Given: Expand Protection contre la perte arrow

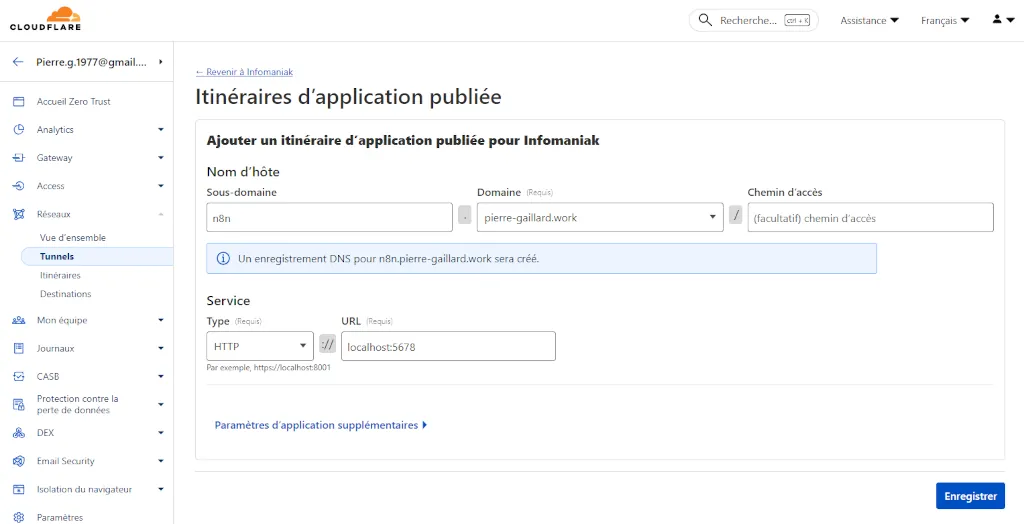Looking at the screenshot, I should (x=161, y=405).
